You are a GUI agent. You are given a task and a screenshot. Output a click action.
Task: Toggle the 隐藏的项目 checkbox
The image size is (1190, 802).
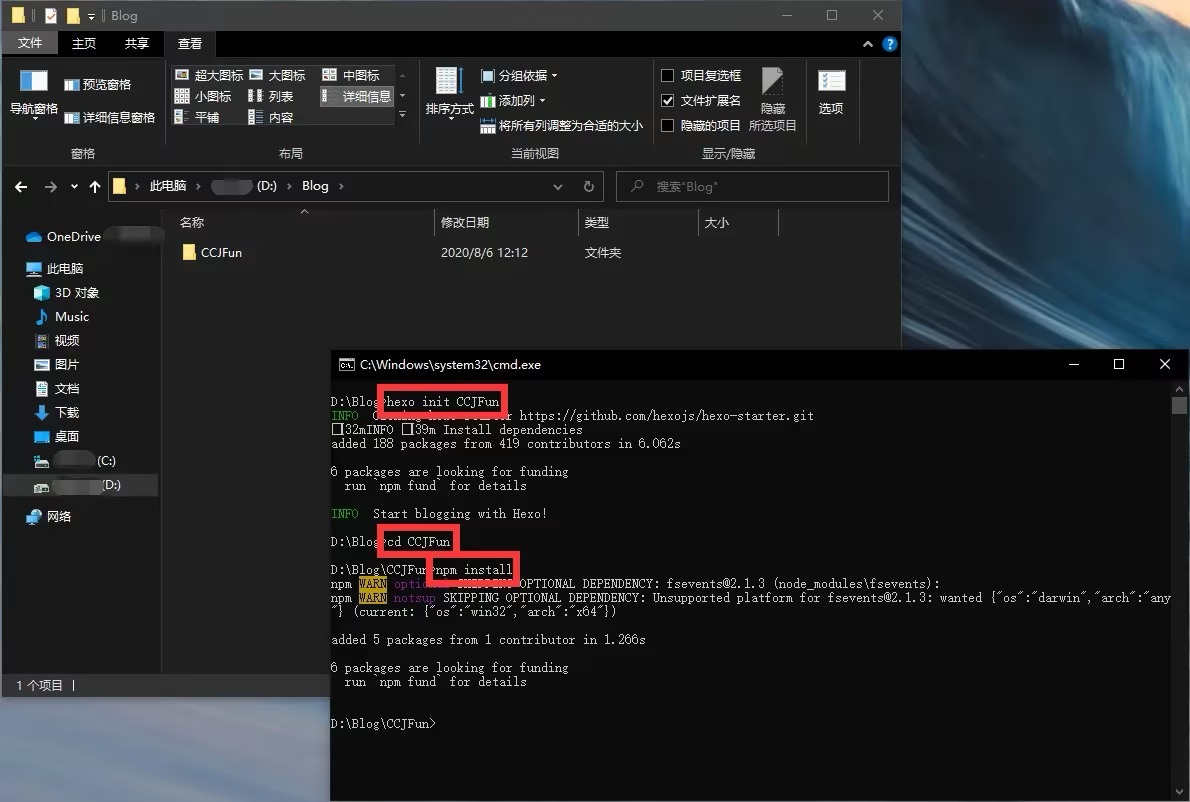668,126
